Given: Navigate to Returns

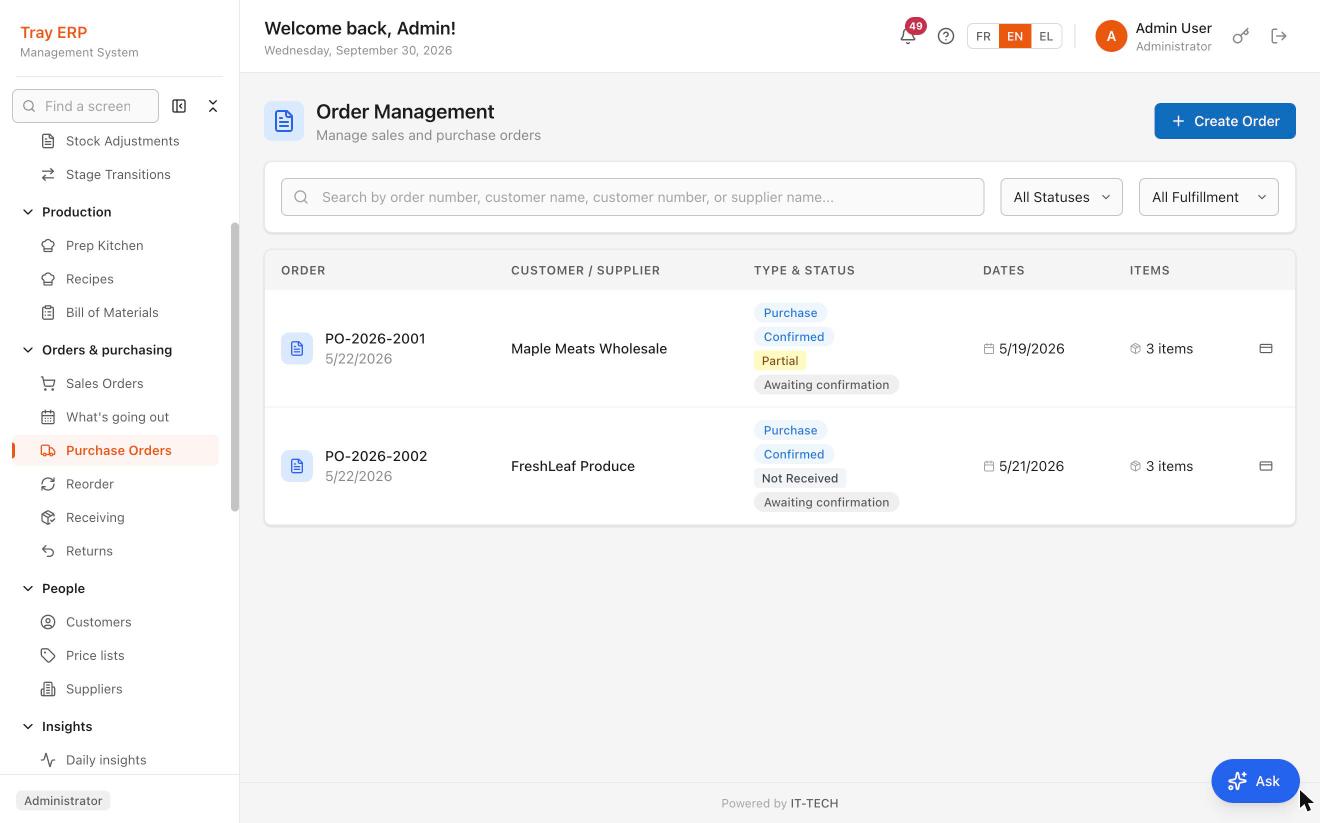Looking at the screenshot, I should (89, 551).
